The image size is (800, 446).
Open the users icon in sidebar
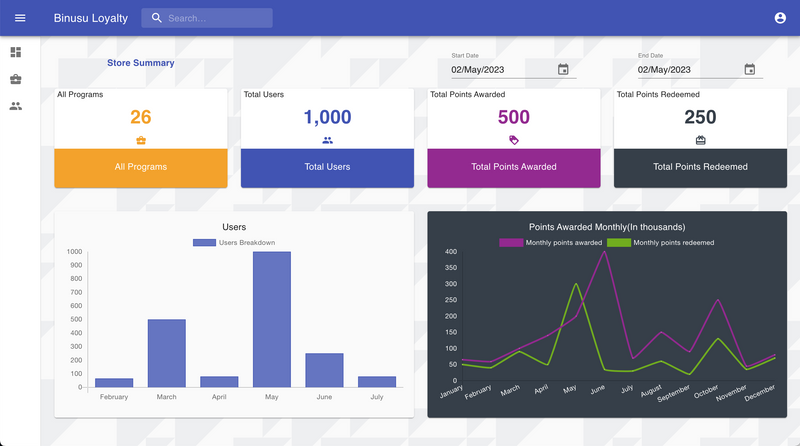15,106
